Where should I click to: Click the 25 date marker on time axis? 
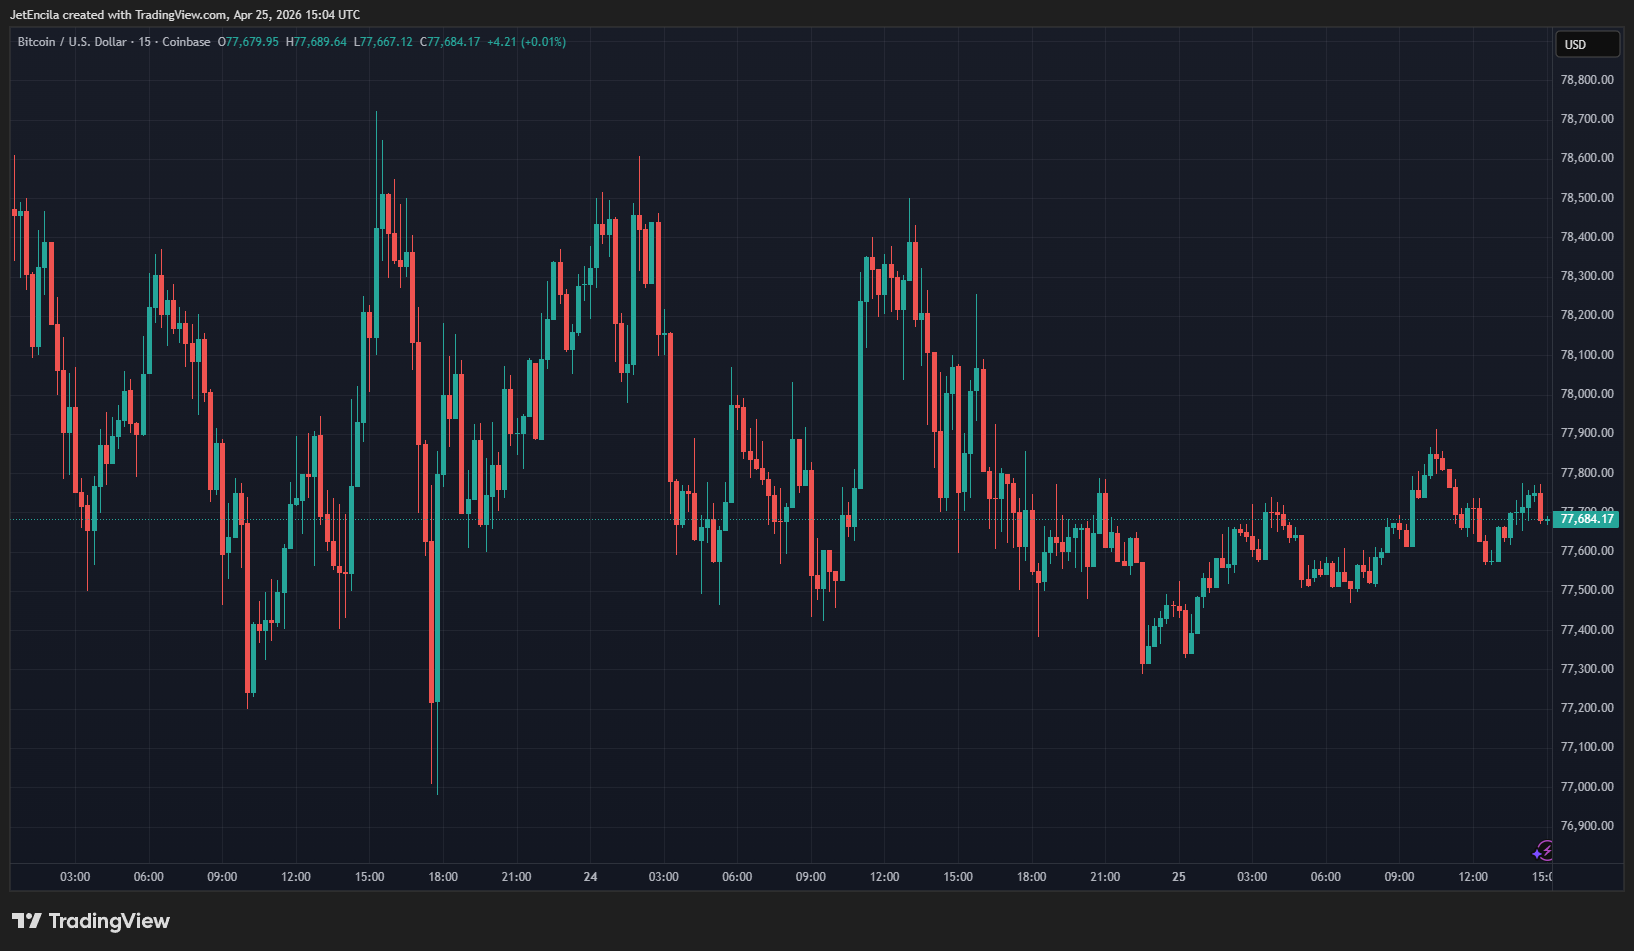[1178, 877]
